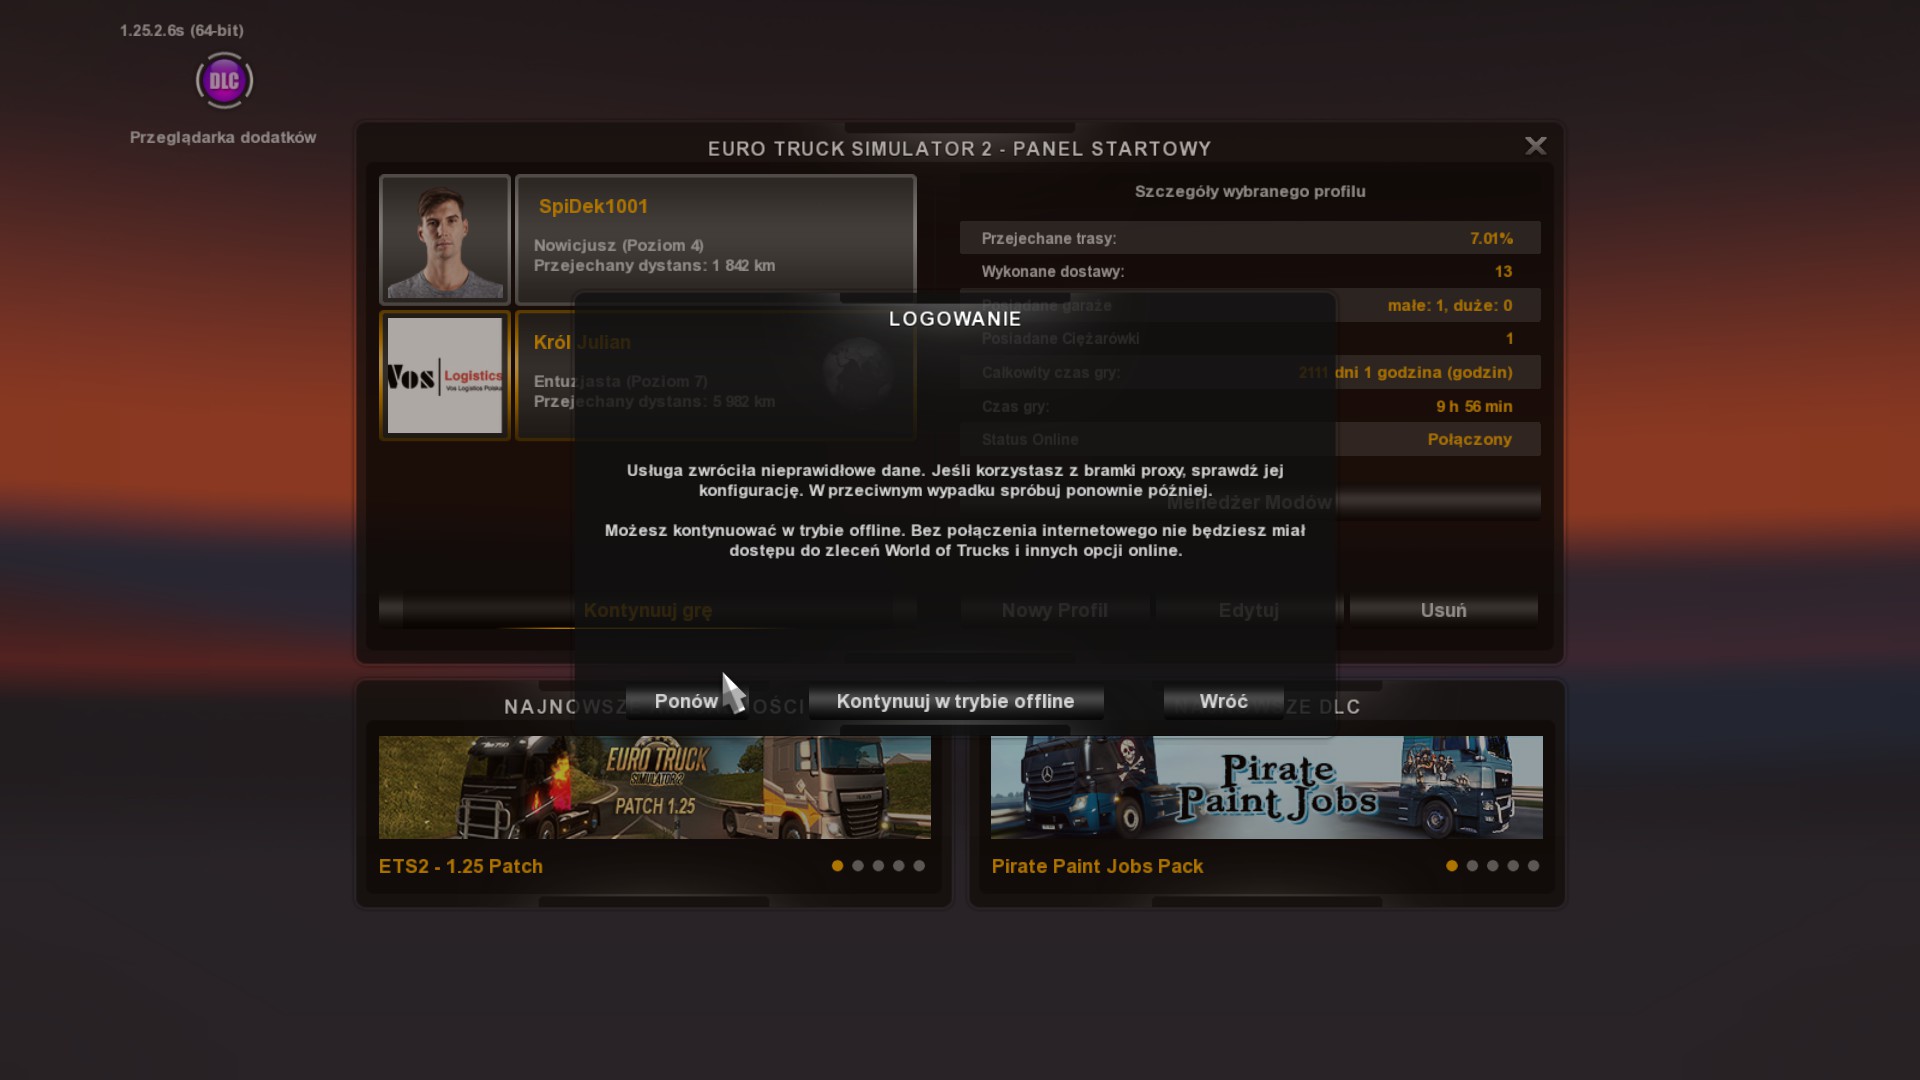Click Przeglądarka dodatków label
This screenshot has width=1920, height=1080.
pos(223,137)
